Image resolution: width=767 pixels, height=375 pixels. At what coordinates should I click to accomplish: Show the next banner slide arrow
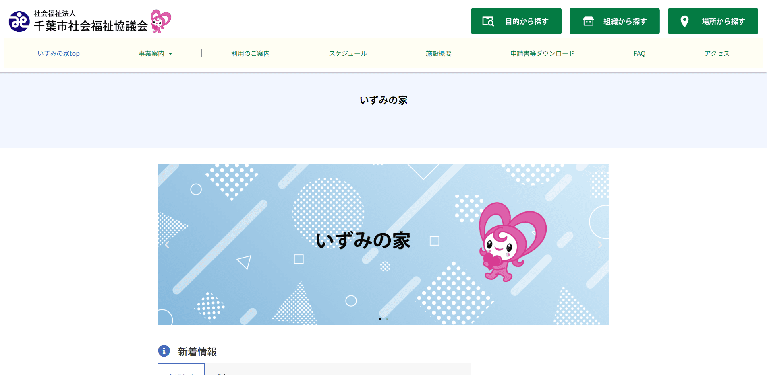[x=600, y=244]
